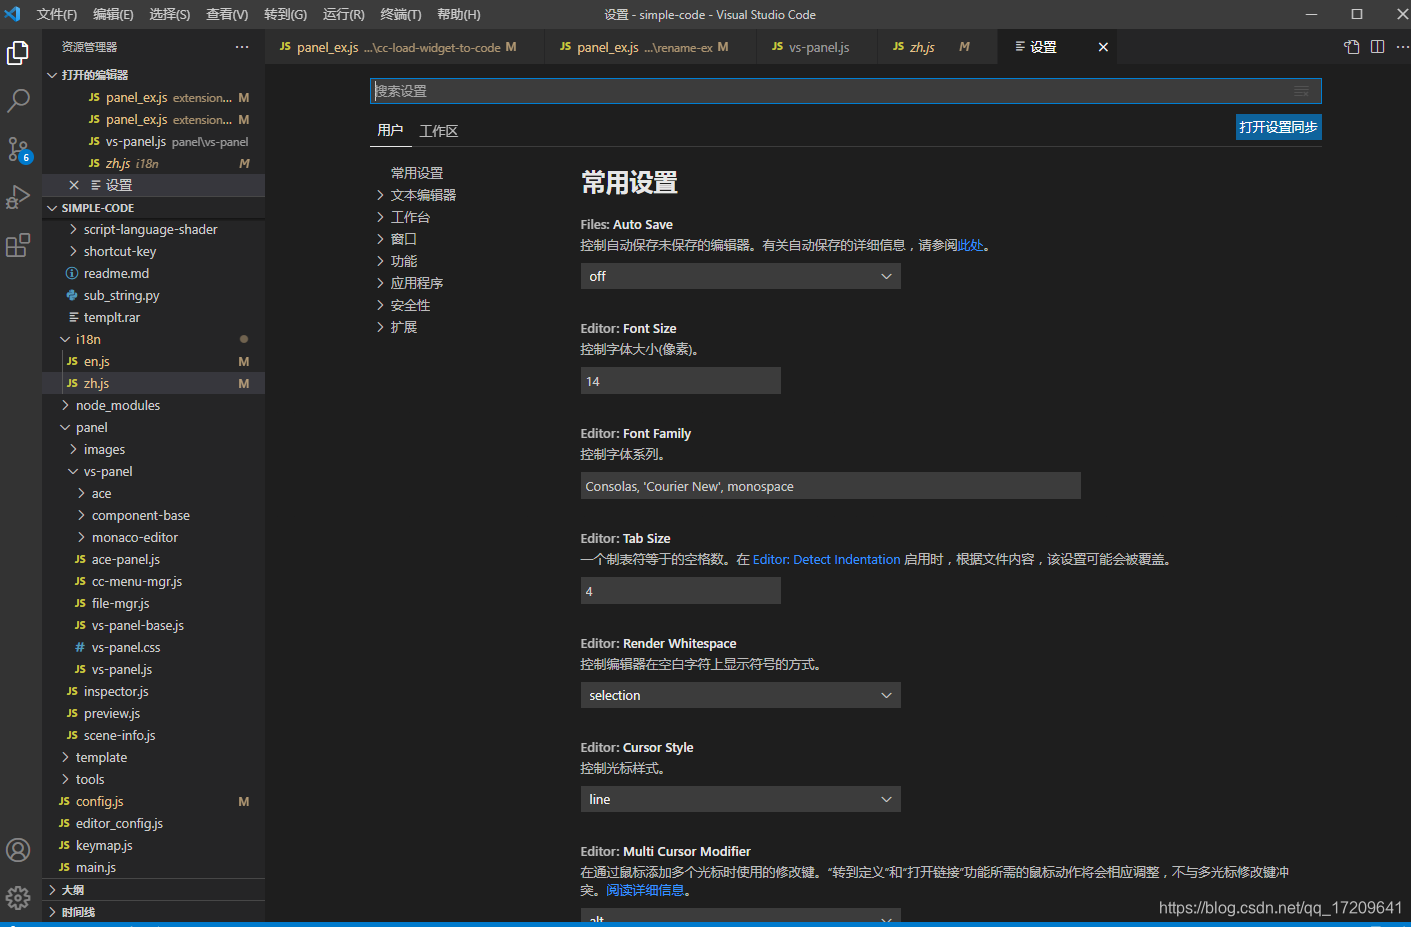The width and height of the screenshot is (1411, 927).
Task: Open the Accounts icon in activity bar
Action: (x=18, y=850)
